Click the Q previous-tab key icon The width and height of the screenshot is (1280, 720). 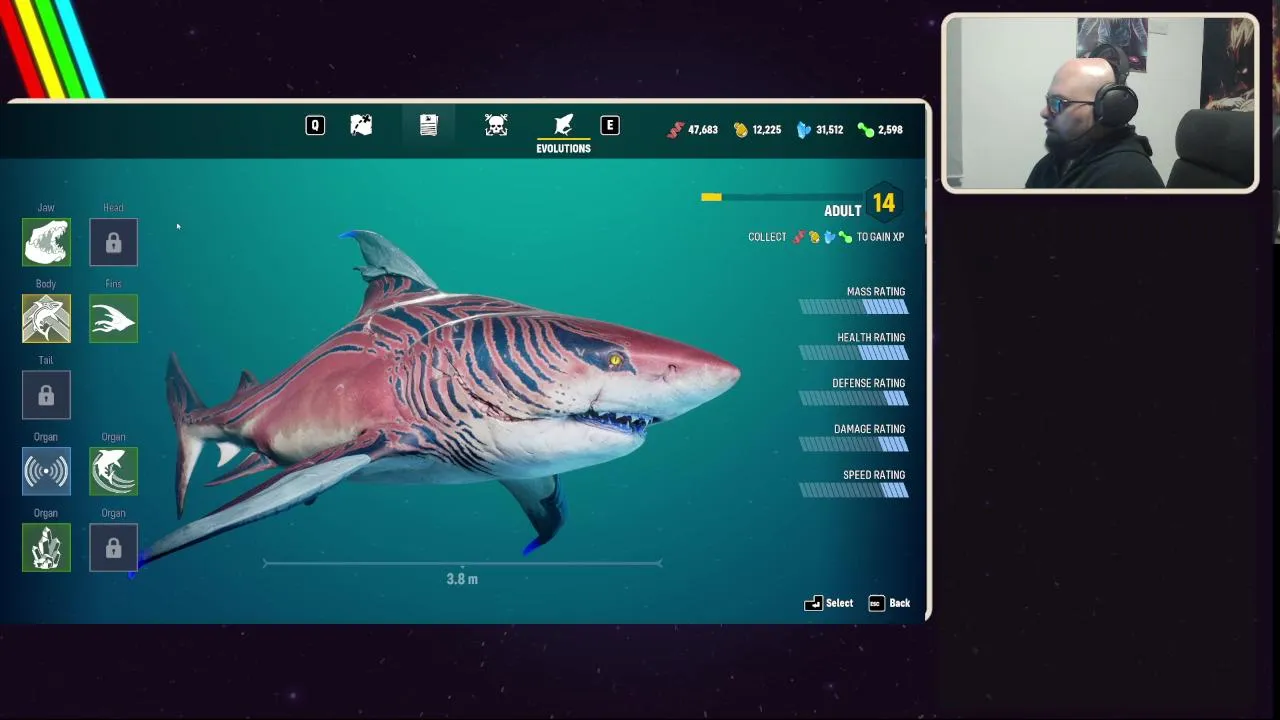pyautogui.click(x=315, y=125)
